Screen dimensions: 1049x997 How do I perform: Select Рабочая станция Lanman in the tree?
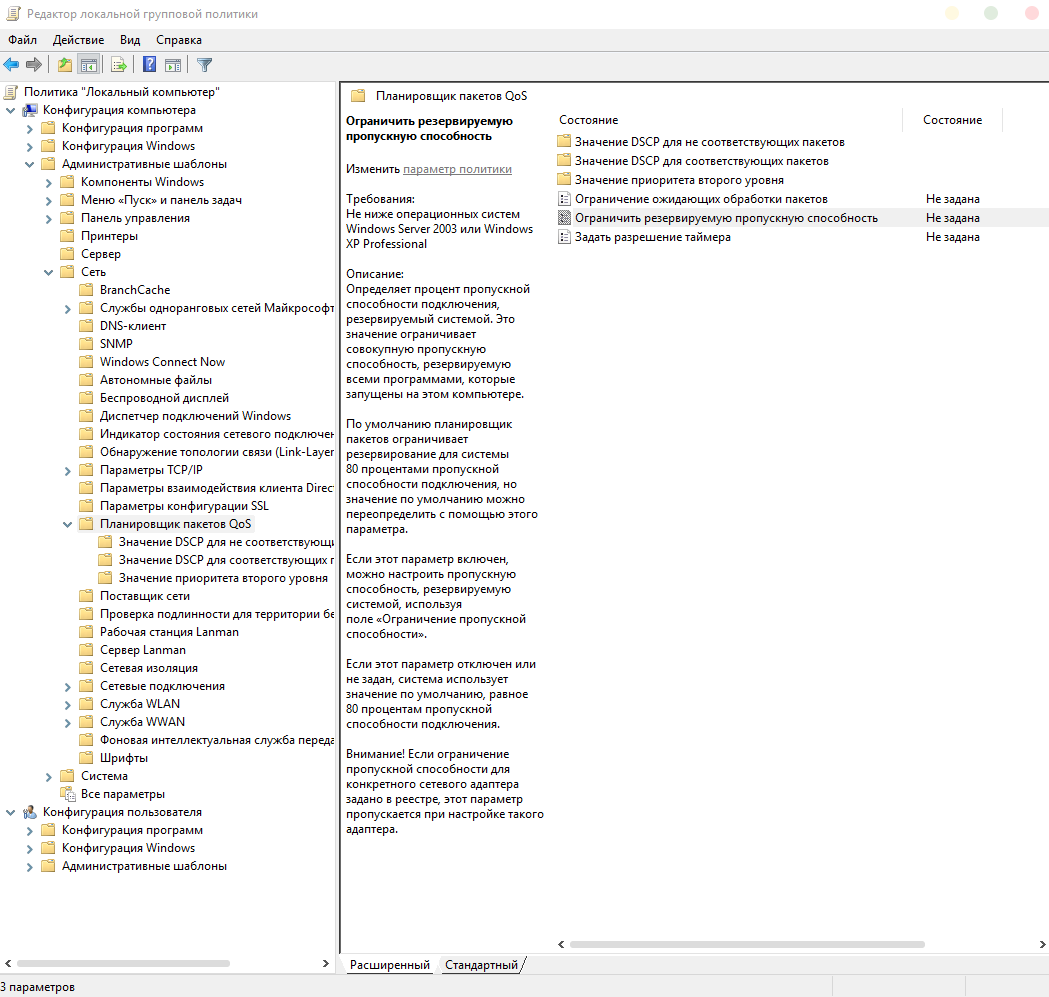click(x=169, y=632)
